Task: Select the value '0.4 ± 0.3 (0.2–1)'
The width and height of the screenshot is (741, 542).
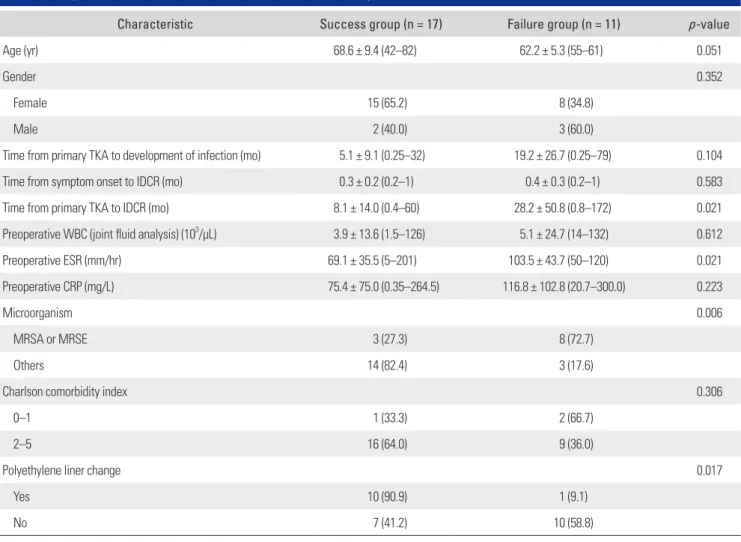Action: point(562,182)
